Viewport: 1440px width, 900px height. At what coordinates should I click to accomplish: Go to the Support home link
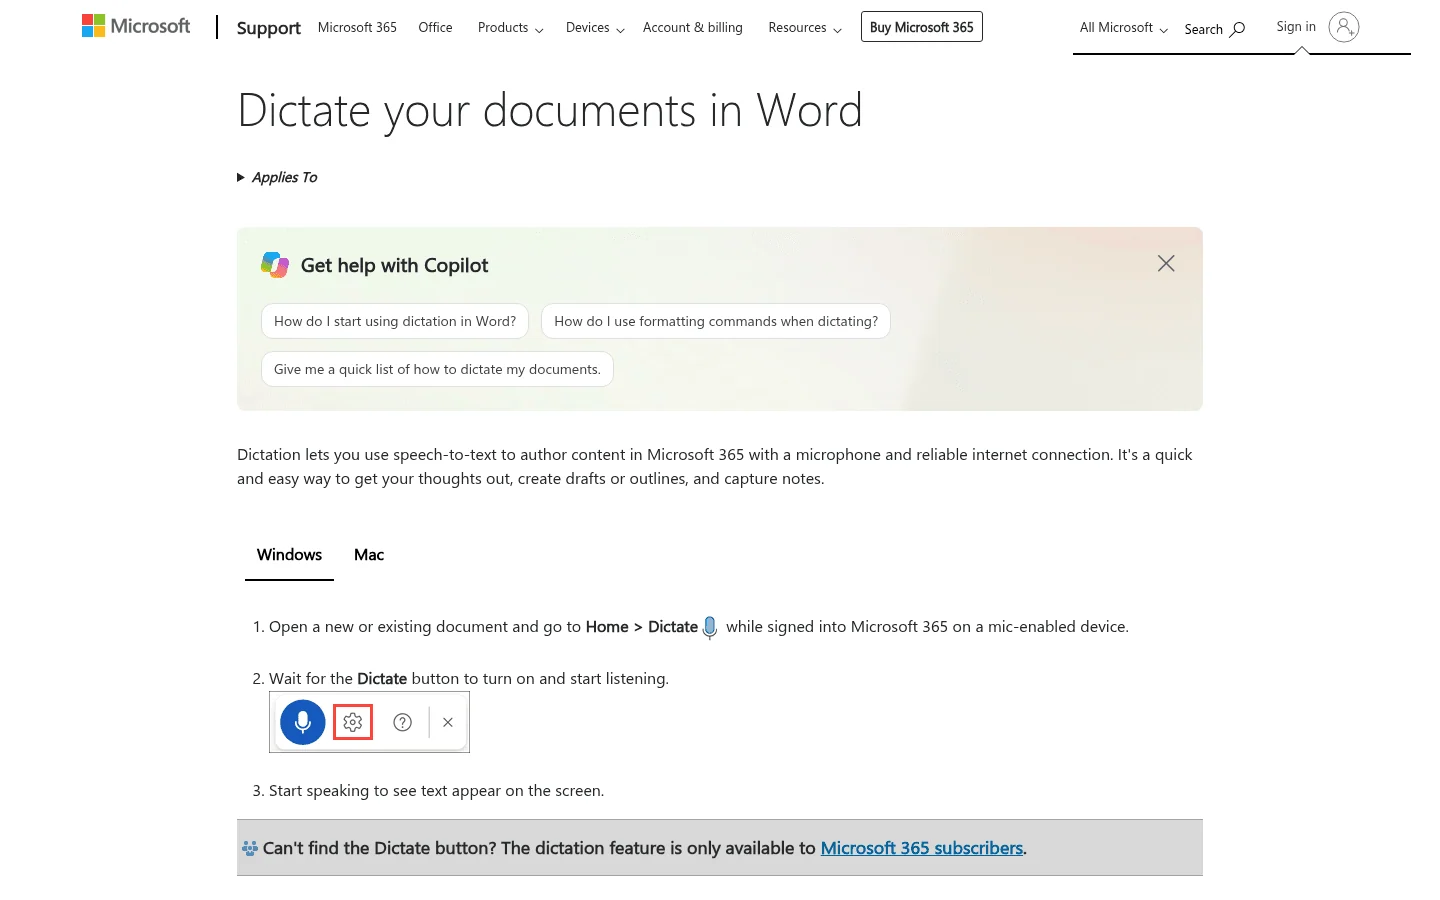click(x=268, y=28)
